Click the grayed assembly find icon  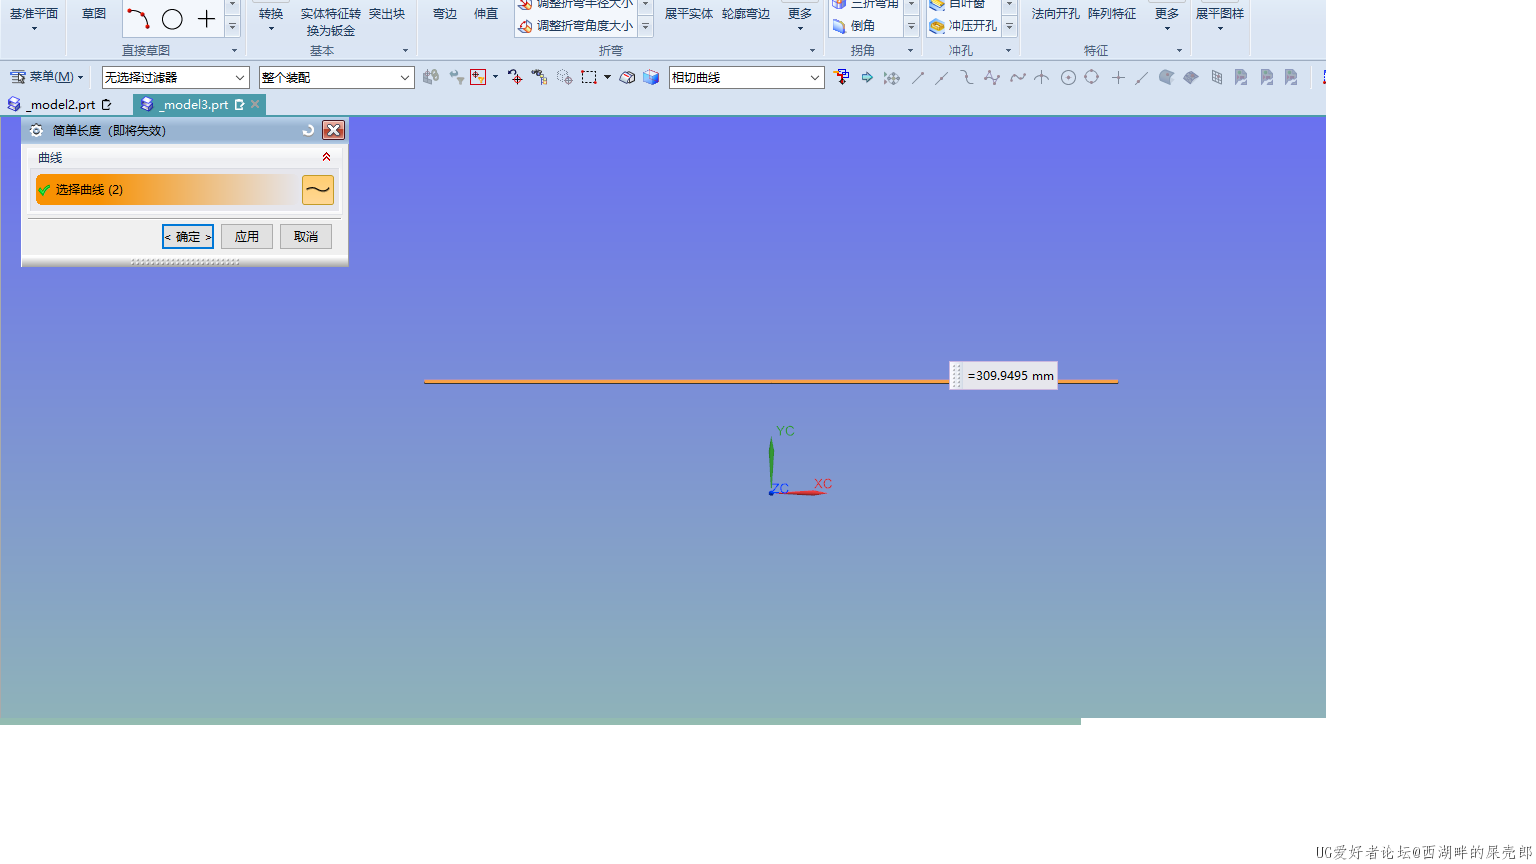[430, 77]
